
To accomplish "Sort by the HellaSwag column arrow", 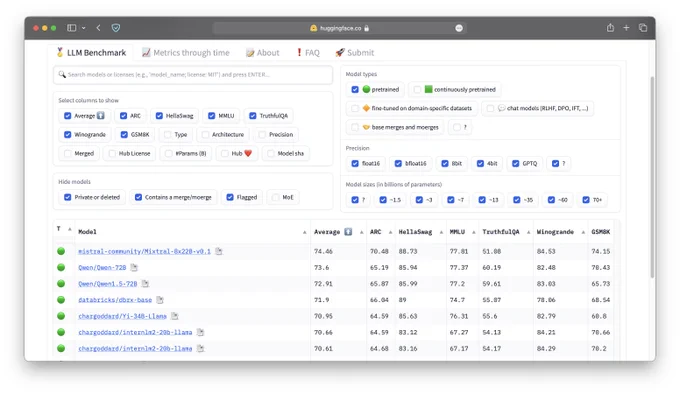I will [x=441, y=232].
